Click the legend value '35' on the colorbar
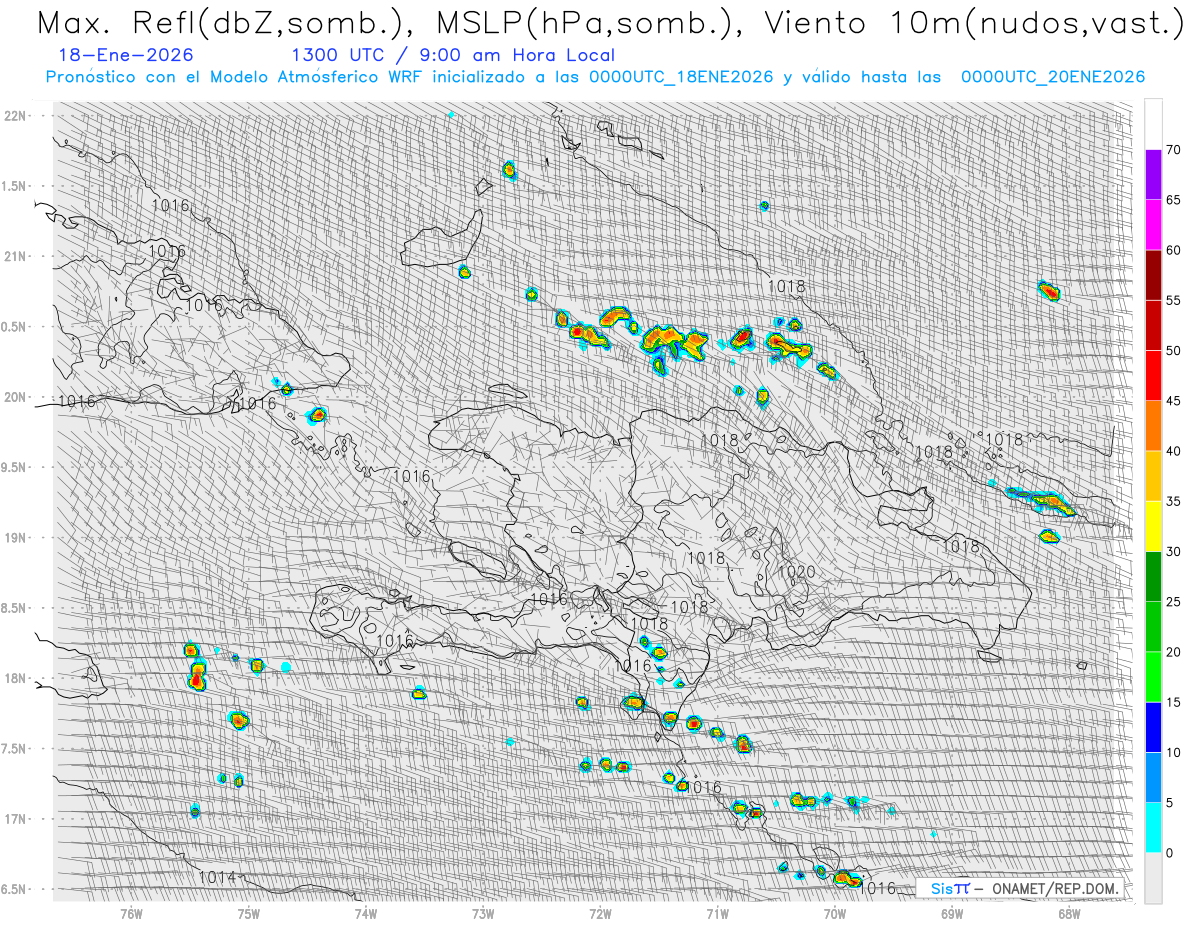The width and height of the screenshot is (1200, 927). tap(1174, 501)
